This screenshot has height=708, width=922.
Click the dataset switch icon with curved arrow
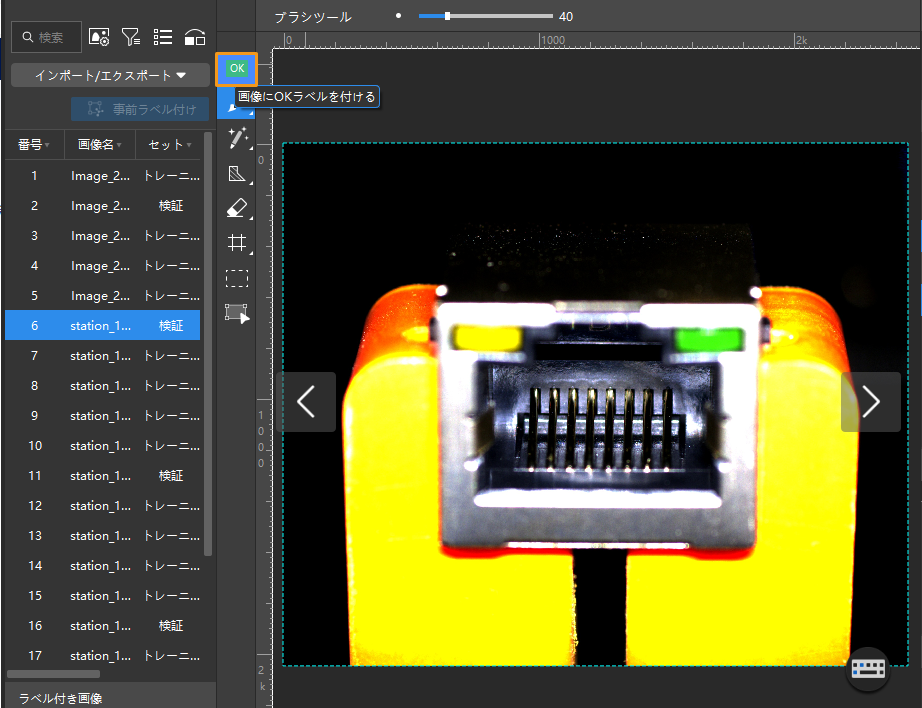(195, 37)
